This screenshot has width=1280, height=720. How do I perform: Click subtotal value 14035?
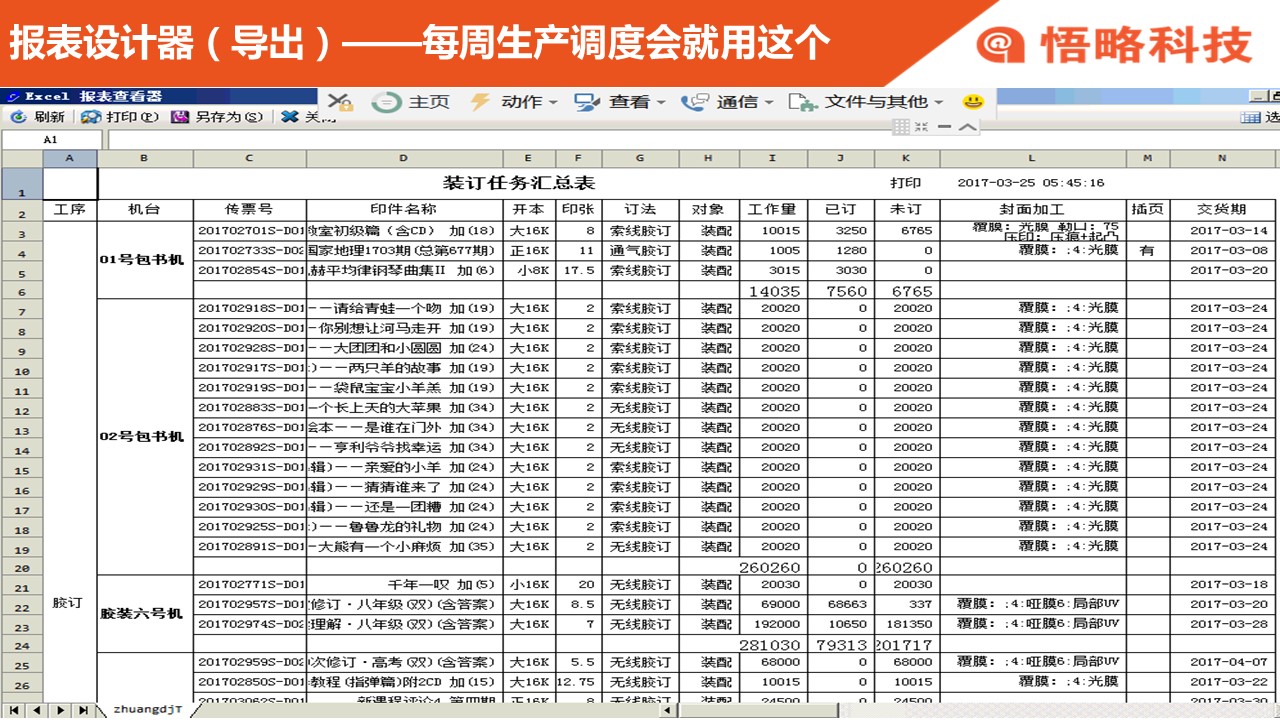coord(775,291)
